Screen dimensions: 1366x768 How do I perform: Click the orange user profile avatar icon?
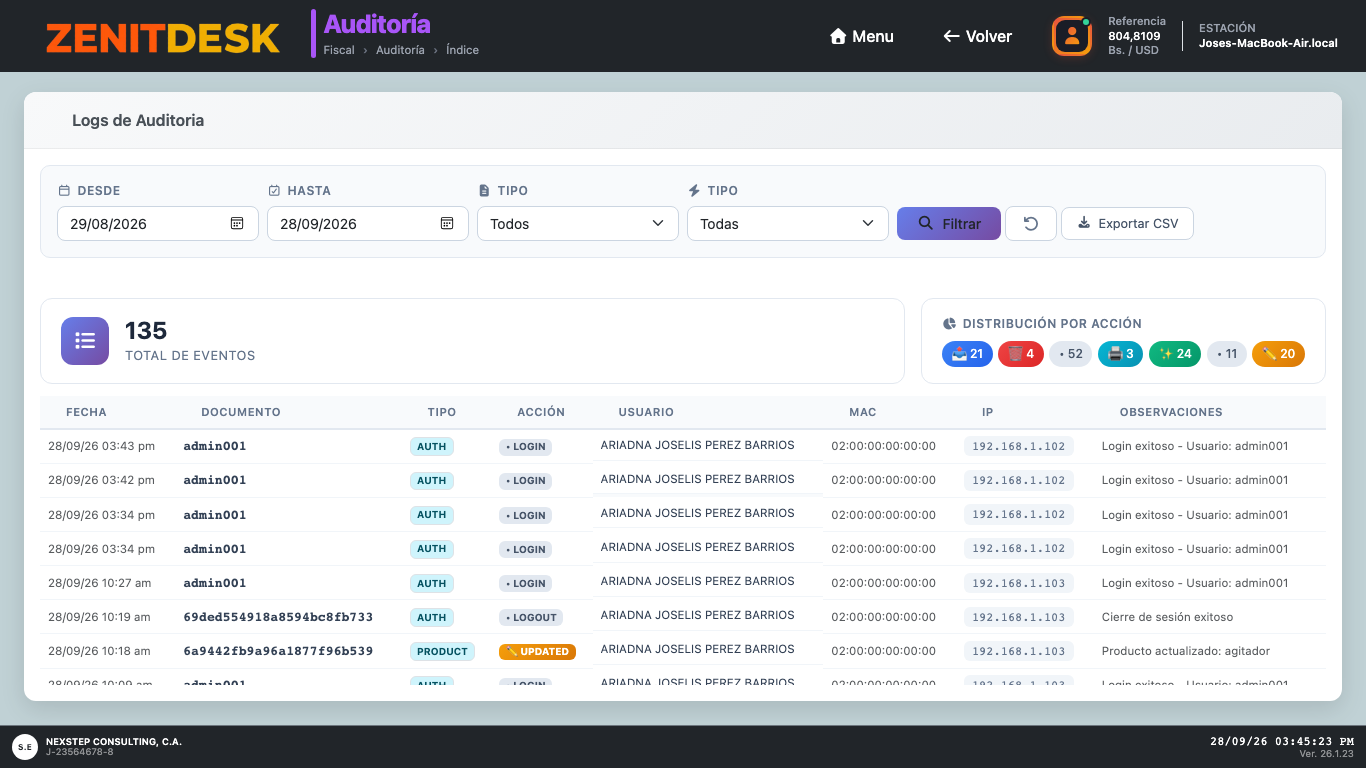1071,36
